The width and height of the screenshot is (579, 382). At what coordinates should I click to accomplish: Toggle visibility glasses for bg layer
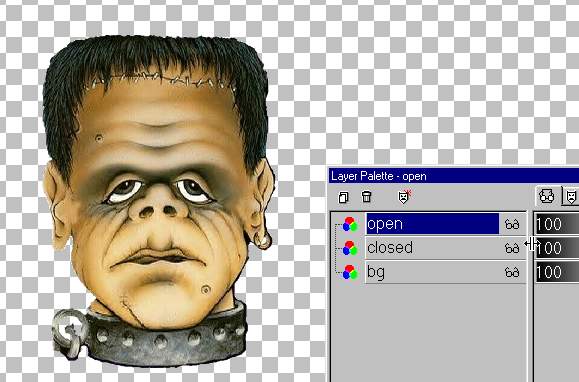[512, 273]
